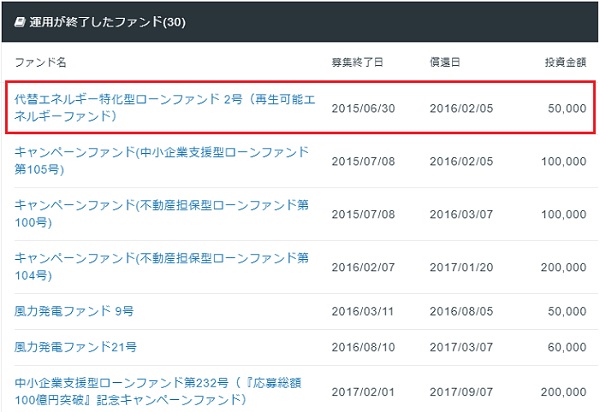
Task: Open 風力発電ファンド21号 link
Action: point(76,347)
